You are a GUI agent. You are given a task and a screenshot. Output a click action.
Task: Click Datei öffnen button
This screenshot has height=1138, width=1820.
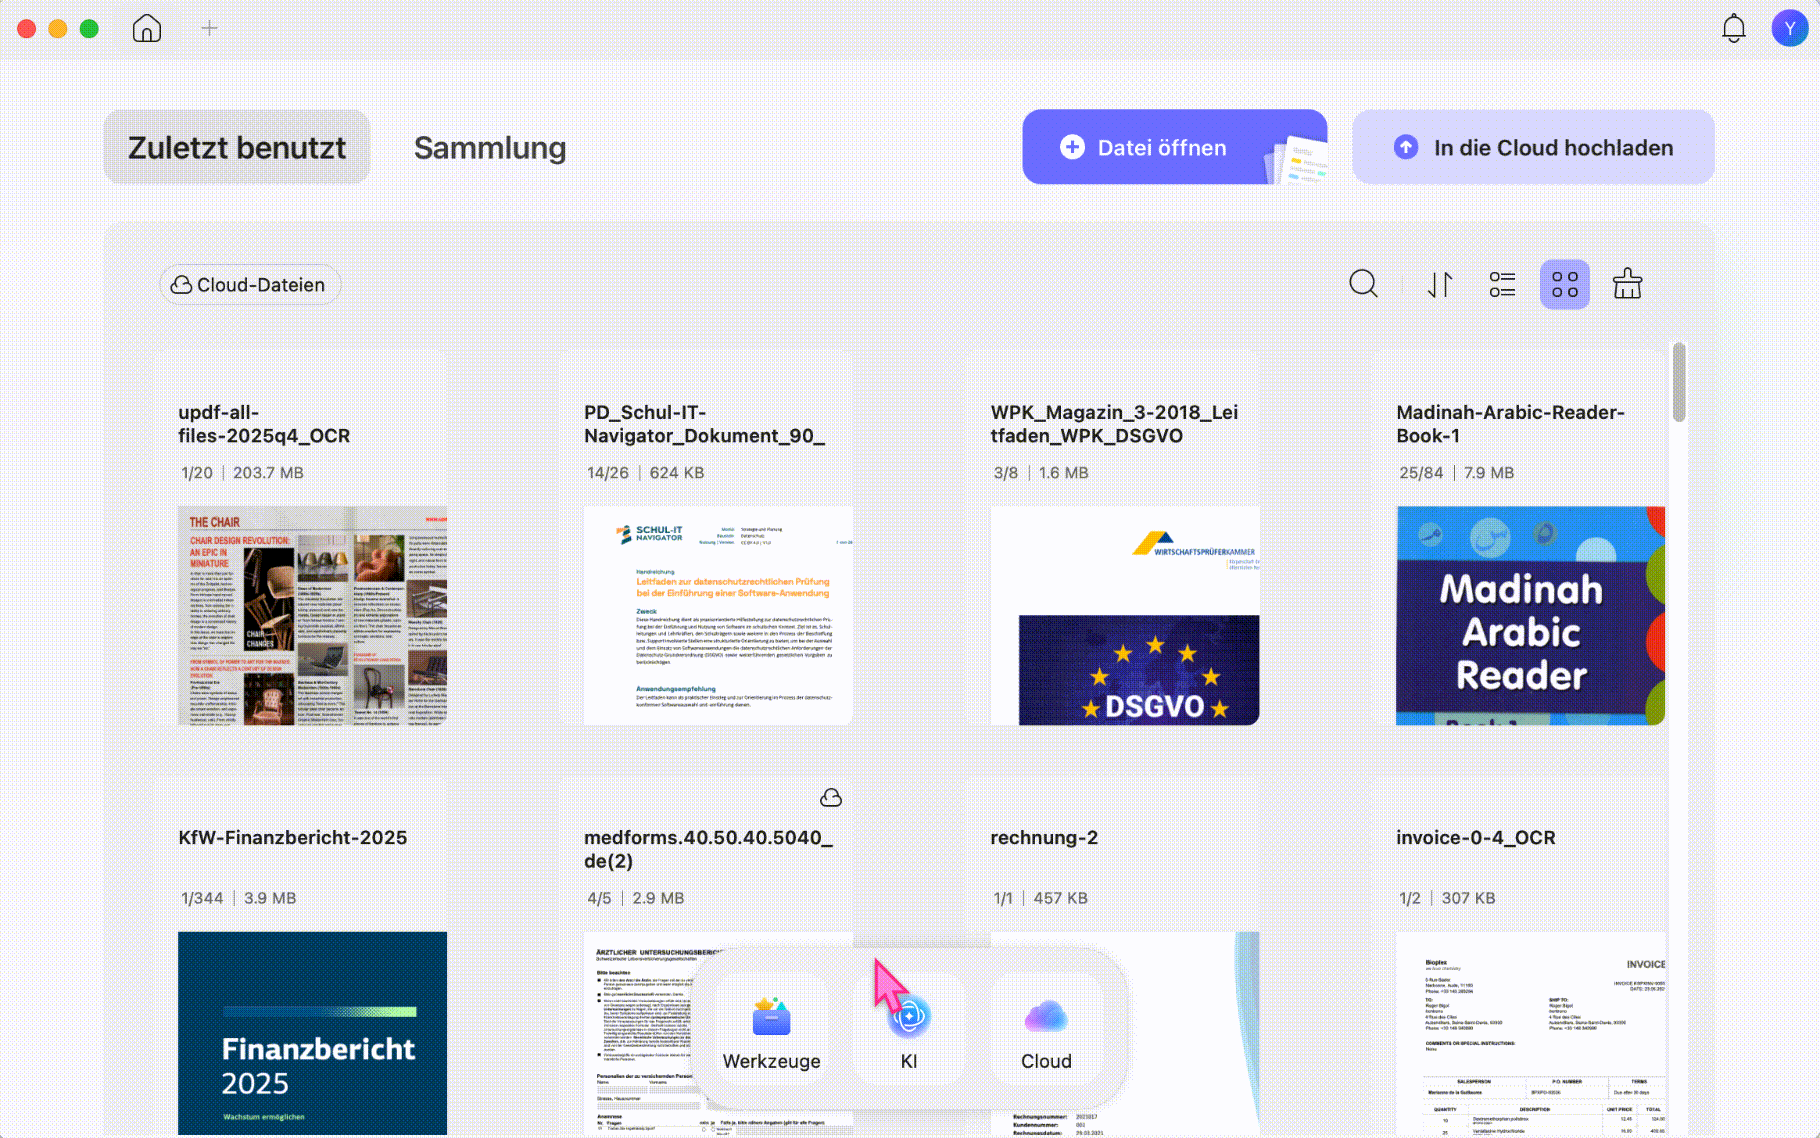tap(1175, 147)
